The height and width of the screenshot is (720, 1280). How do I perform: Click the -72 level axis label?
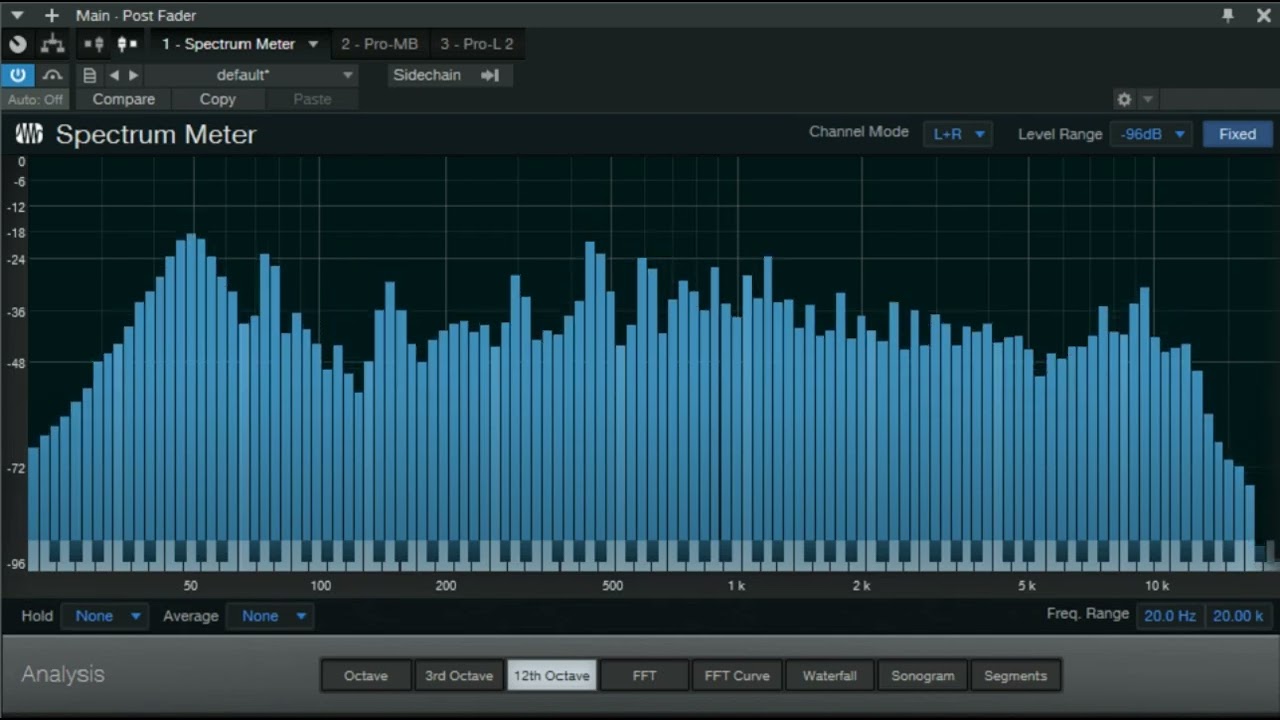(15, 468)
